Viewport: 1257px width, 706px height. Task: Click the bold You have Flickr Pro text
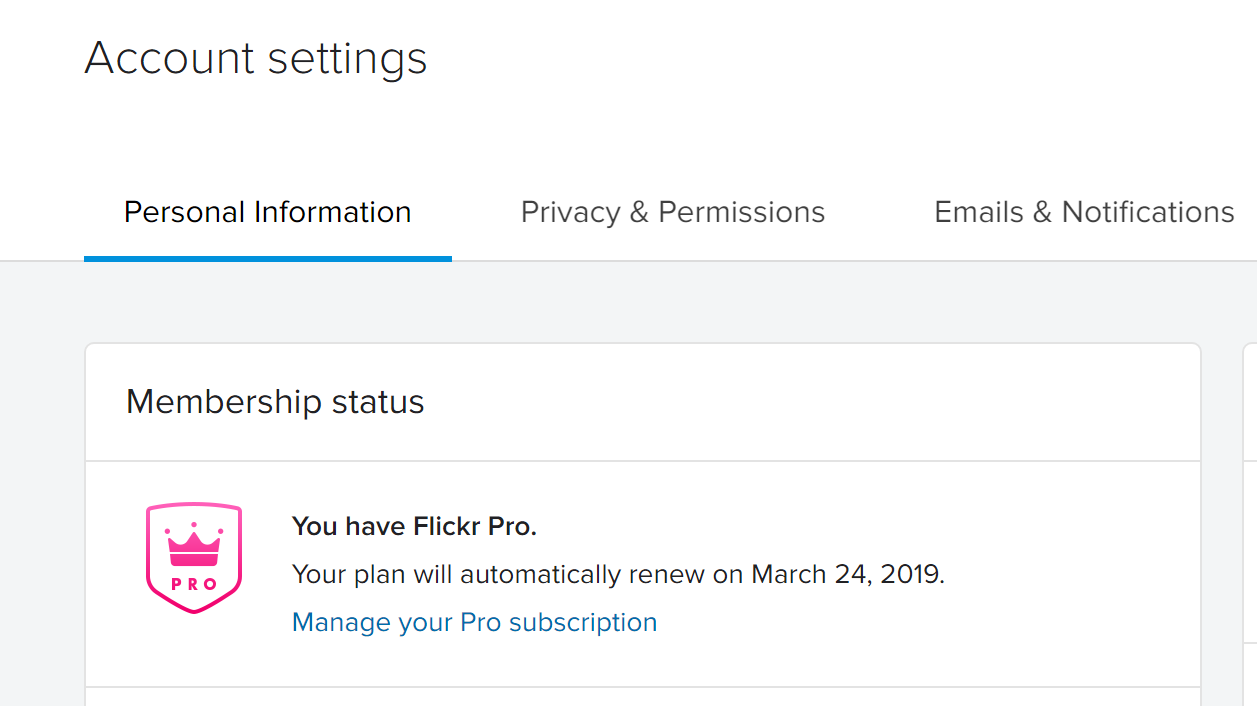414,527
